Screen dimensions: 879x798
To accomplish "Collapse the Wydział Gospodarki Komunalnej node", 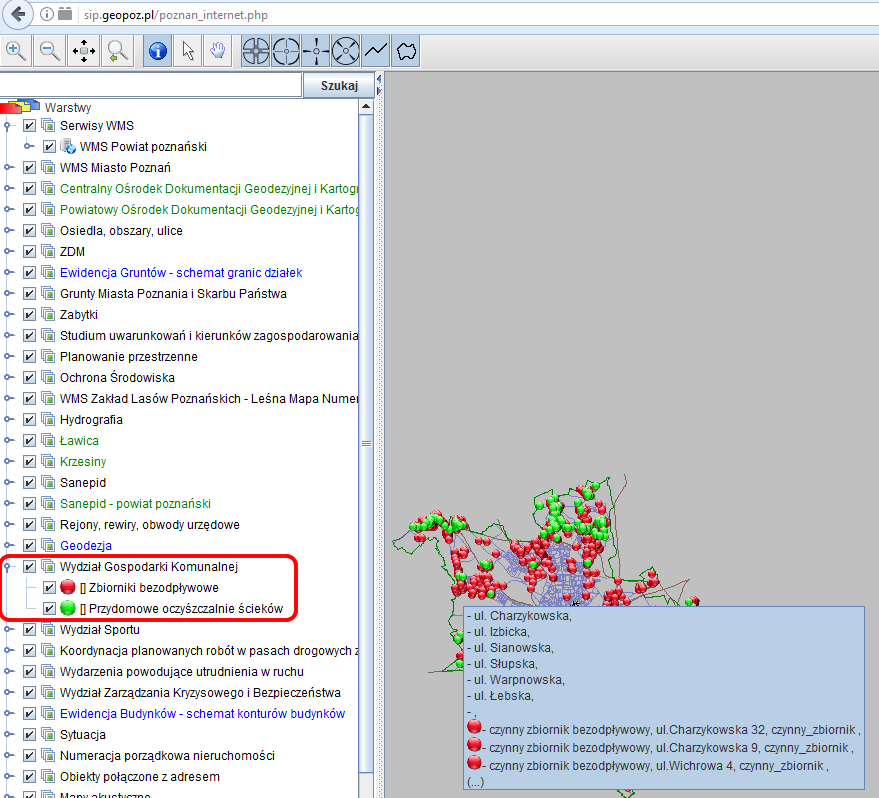I will [x=8, y=567].
